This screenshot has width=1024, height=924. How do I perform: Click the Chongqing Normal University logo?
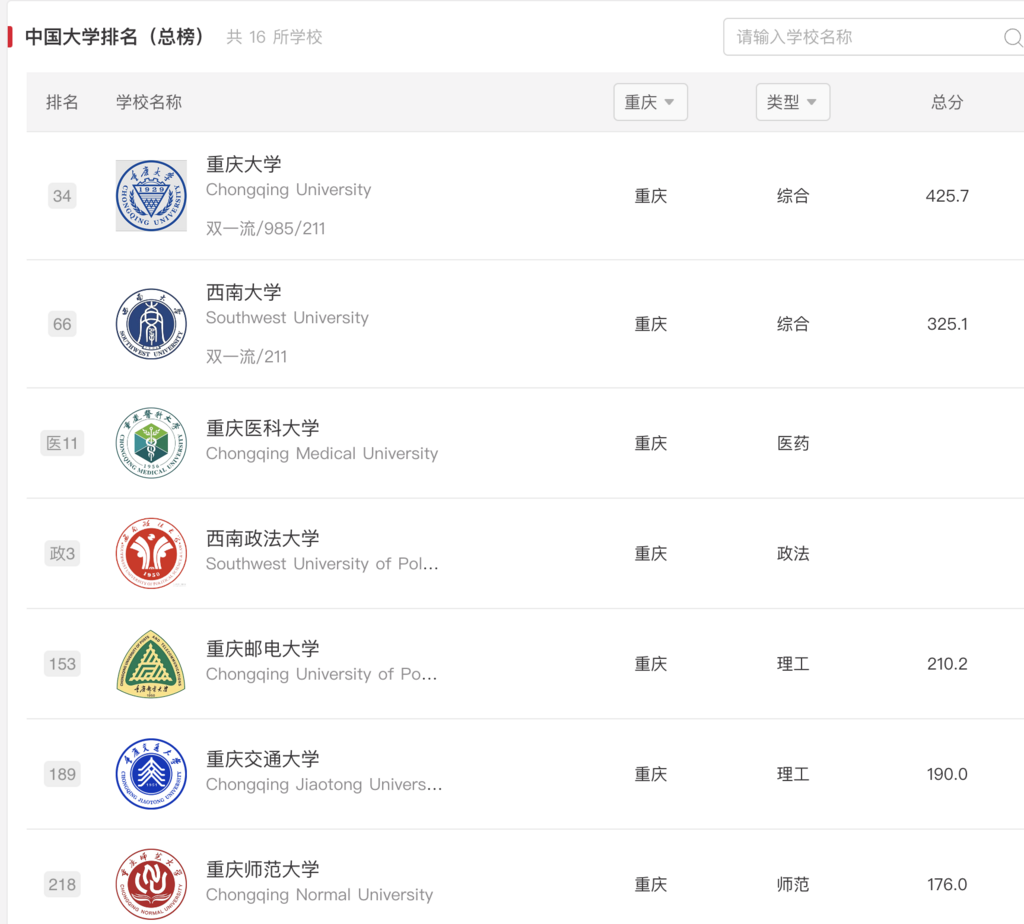tap(151, 884)
